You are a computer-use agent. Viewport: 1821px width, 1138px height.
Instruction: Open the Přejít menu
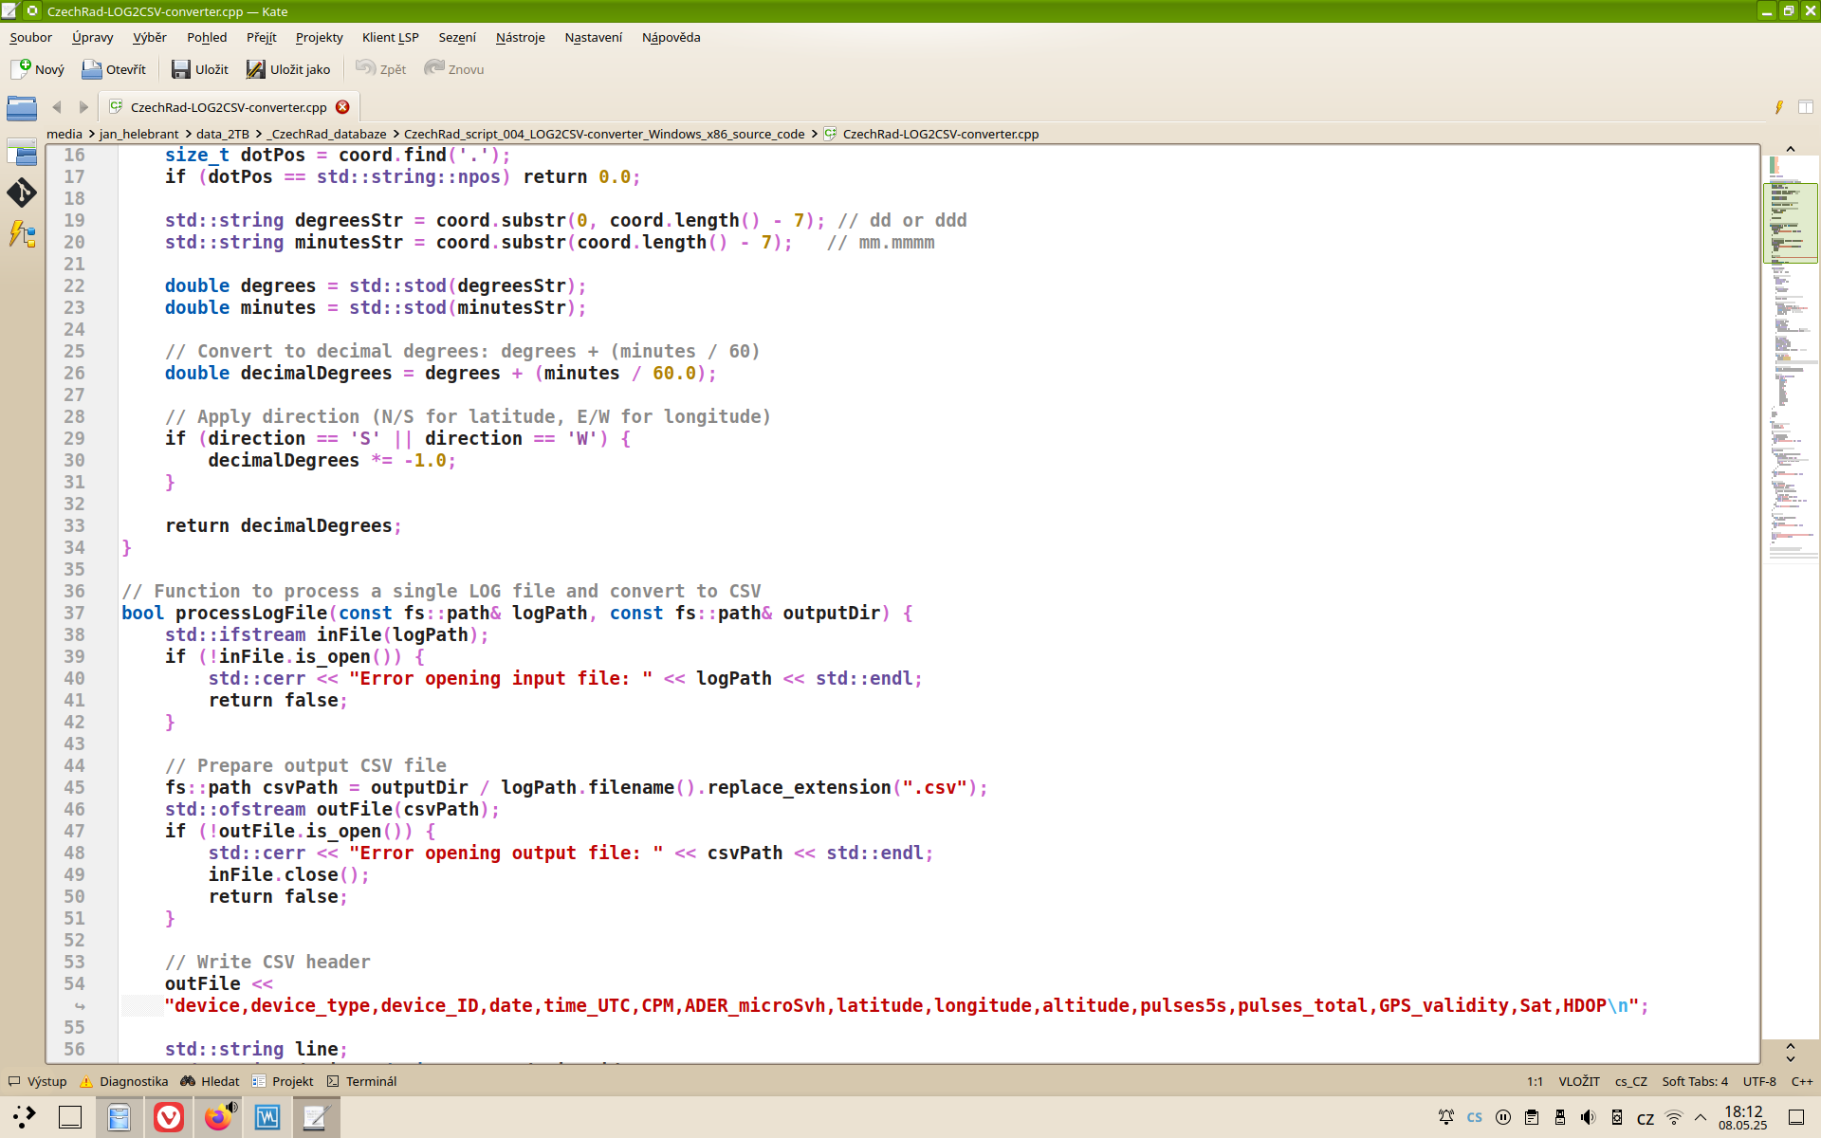click(261, 37)
